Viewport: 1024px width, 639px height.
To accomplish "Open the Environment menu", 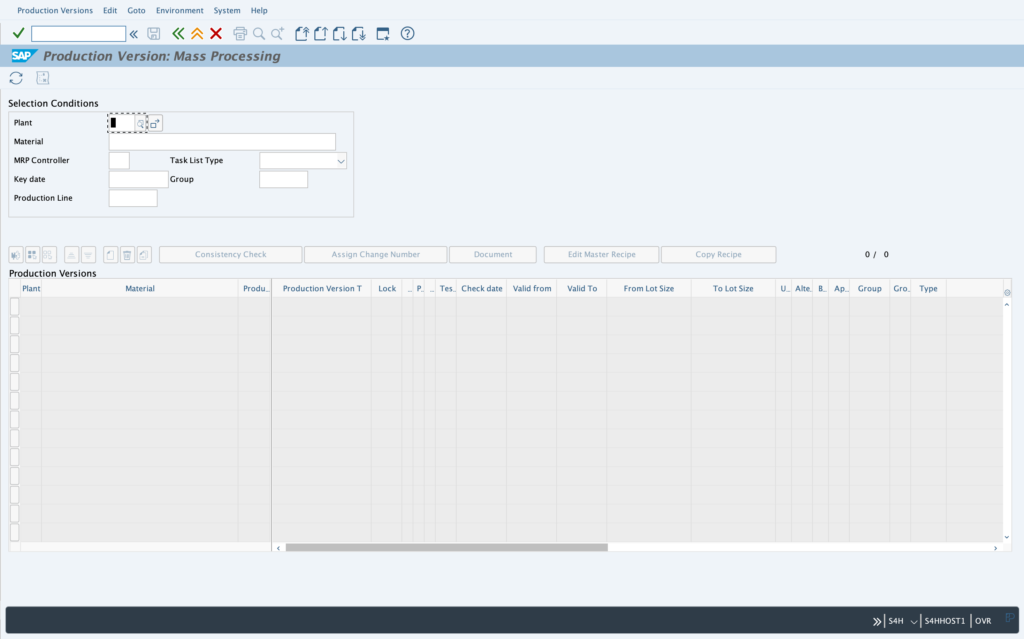I will [180, 10].
